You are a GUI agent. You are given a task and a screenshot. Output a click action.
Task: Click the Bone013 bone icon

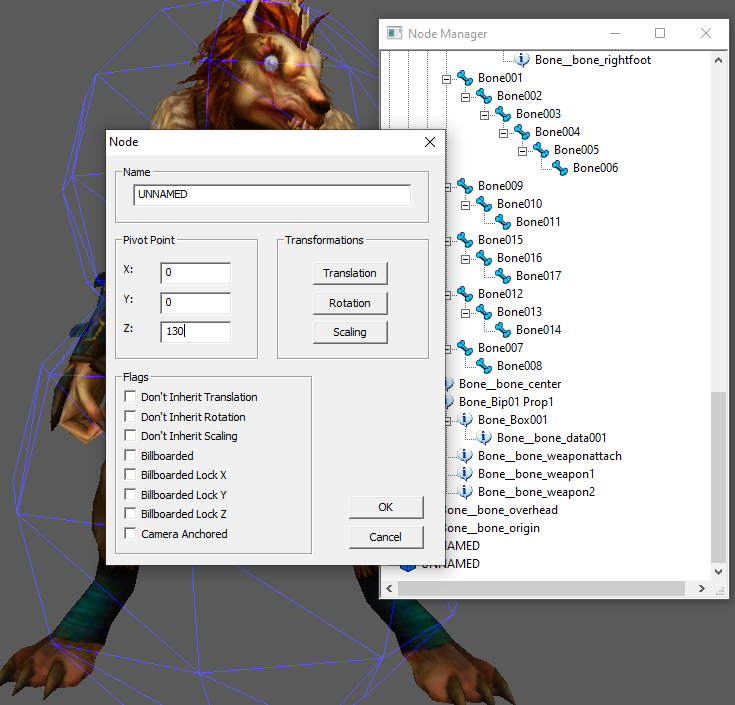click(x=484, y=312)
